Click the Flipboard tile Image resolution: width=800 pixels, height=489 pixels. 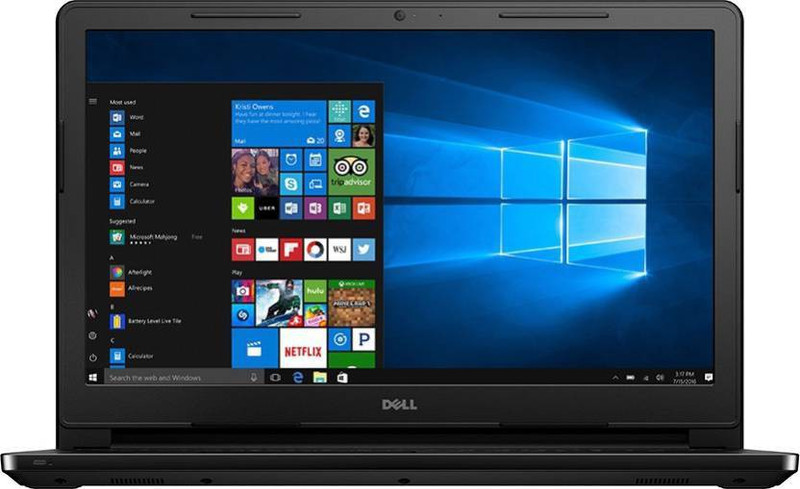[291, 249]
